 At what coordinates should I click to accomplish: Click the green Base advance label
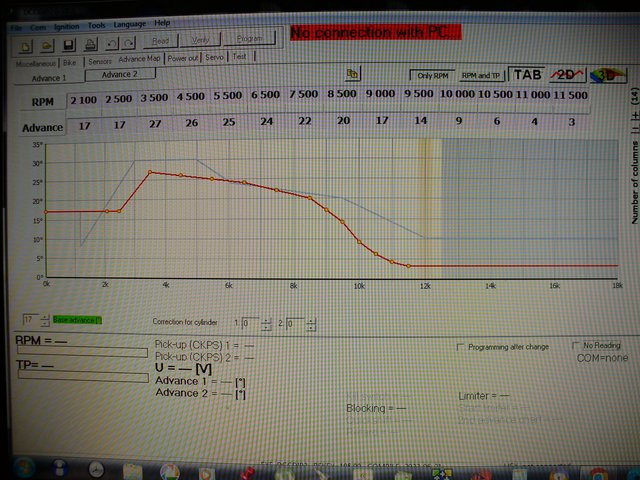click(x=77, y=320)
